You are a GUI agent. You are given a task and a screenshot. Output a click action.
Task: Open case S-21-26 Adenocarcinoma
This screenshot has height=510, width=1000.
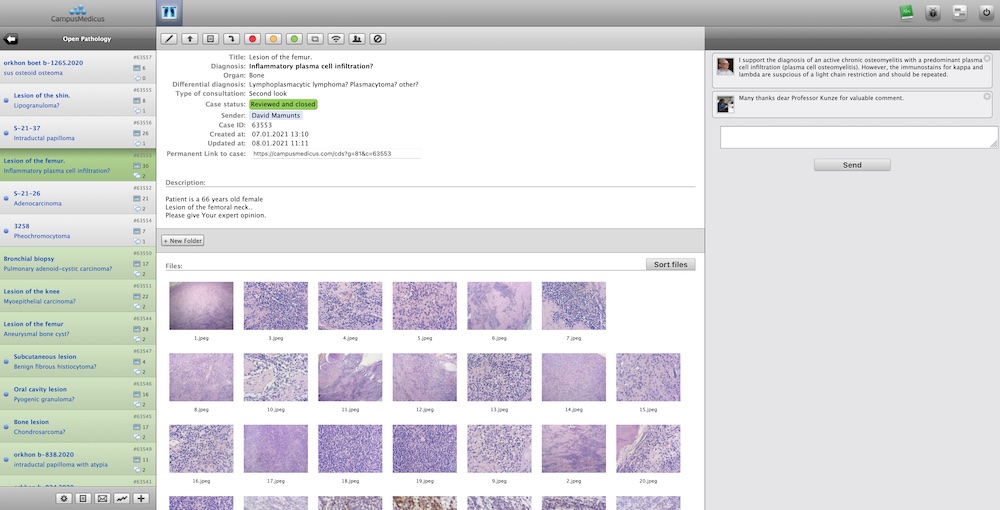pyautogui.click(x=78, y=198)
